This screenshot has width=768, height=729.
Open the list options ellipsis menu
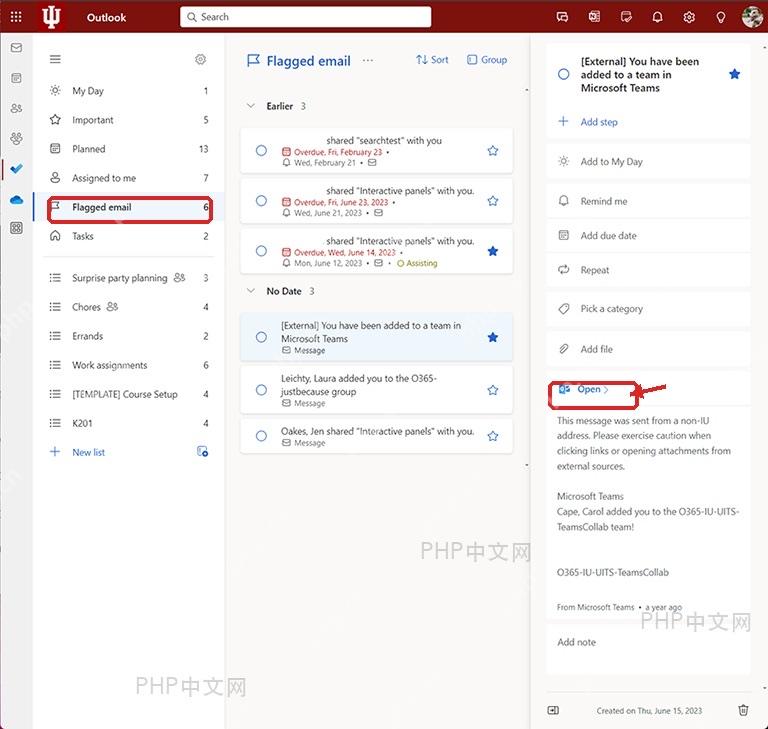[368, 60]
